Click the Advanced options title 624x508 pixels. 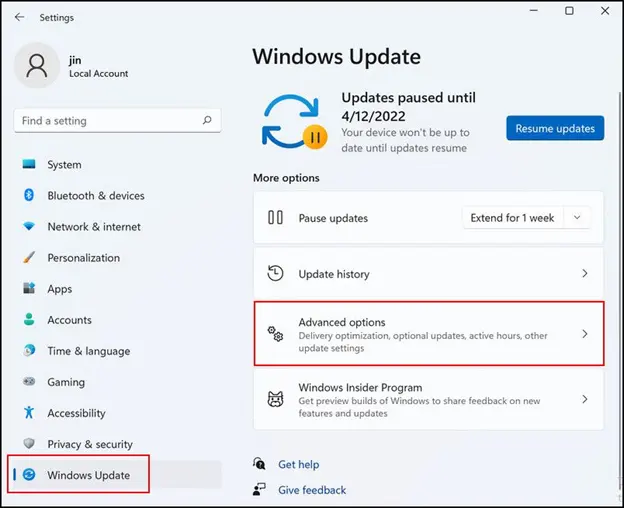(x=342, y=322)
